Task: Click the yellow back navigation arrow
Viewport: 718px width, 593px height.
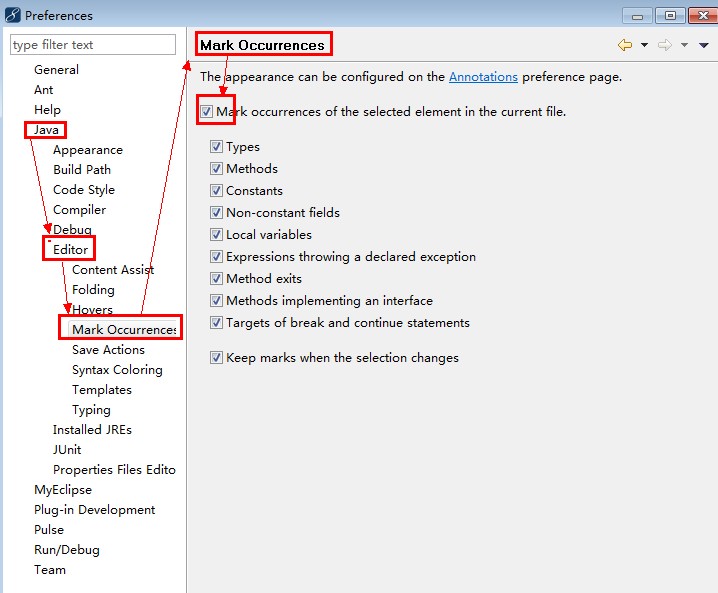Action: 625,45
